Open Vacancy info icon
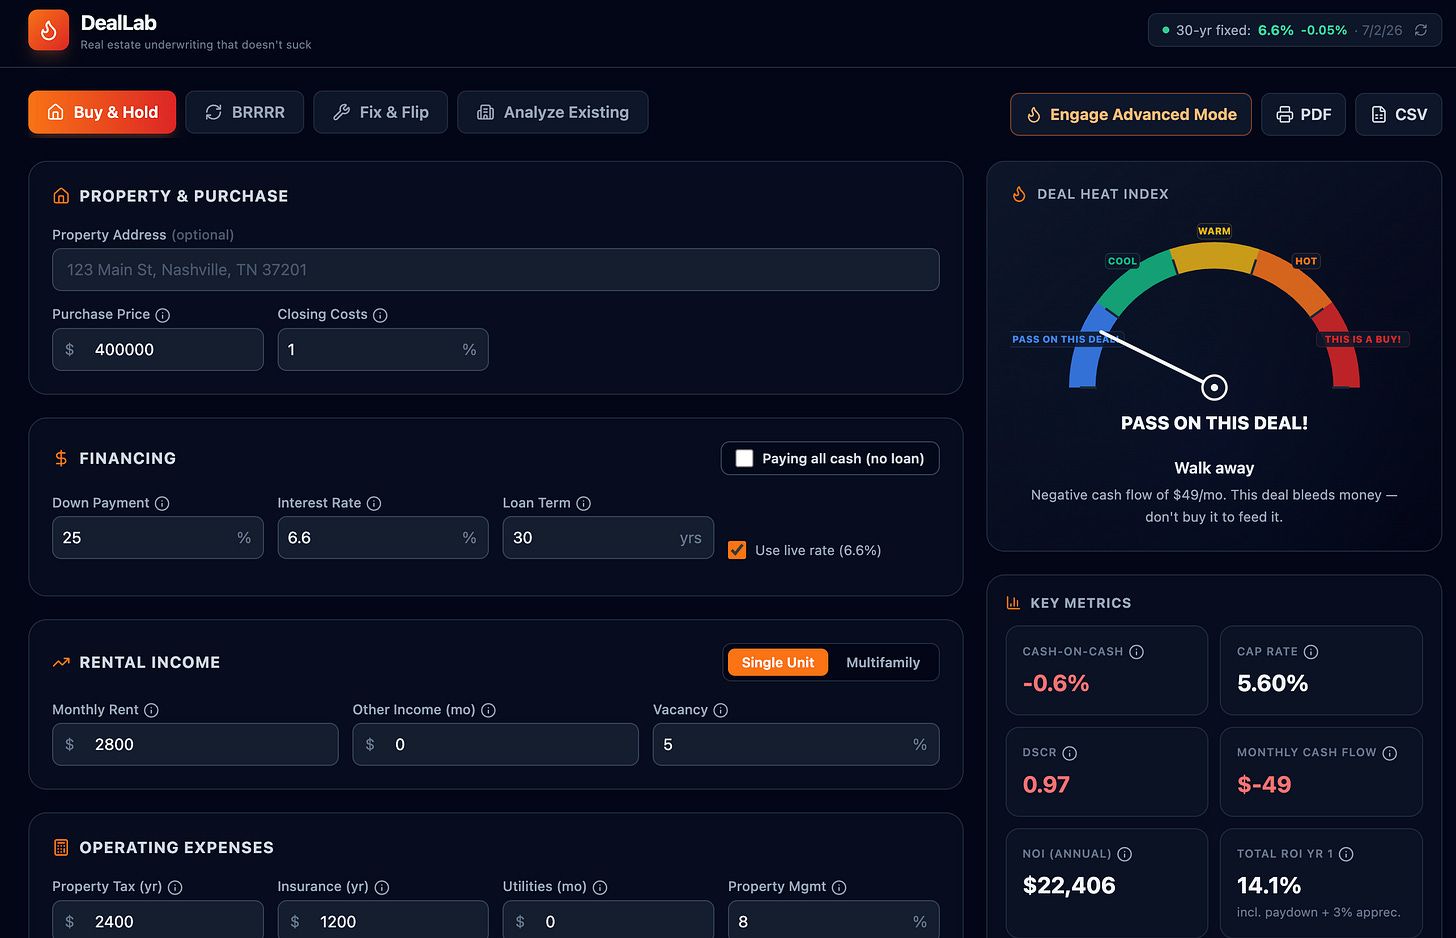Viewport: 1456px width, 938px height. (x=721, y=710)
